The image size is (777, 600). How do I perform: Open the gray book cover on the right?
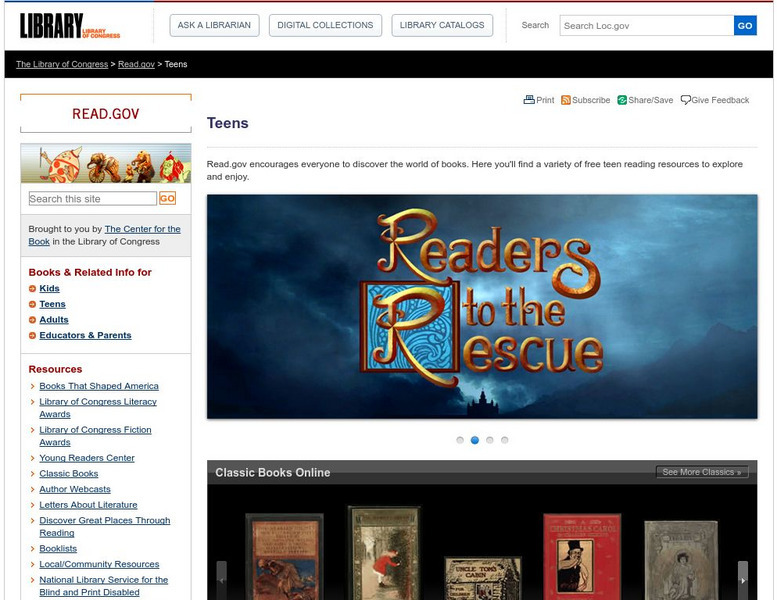tap(681, 560)
